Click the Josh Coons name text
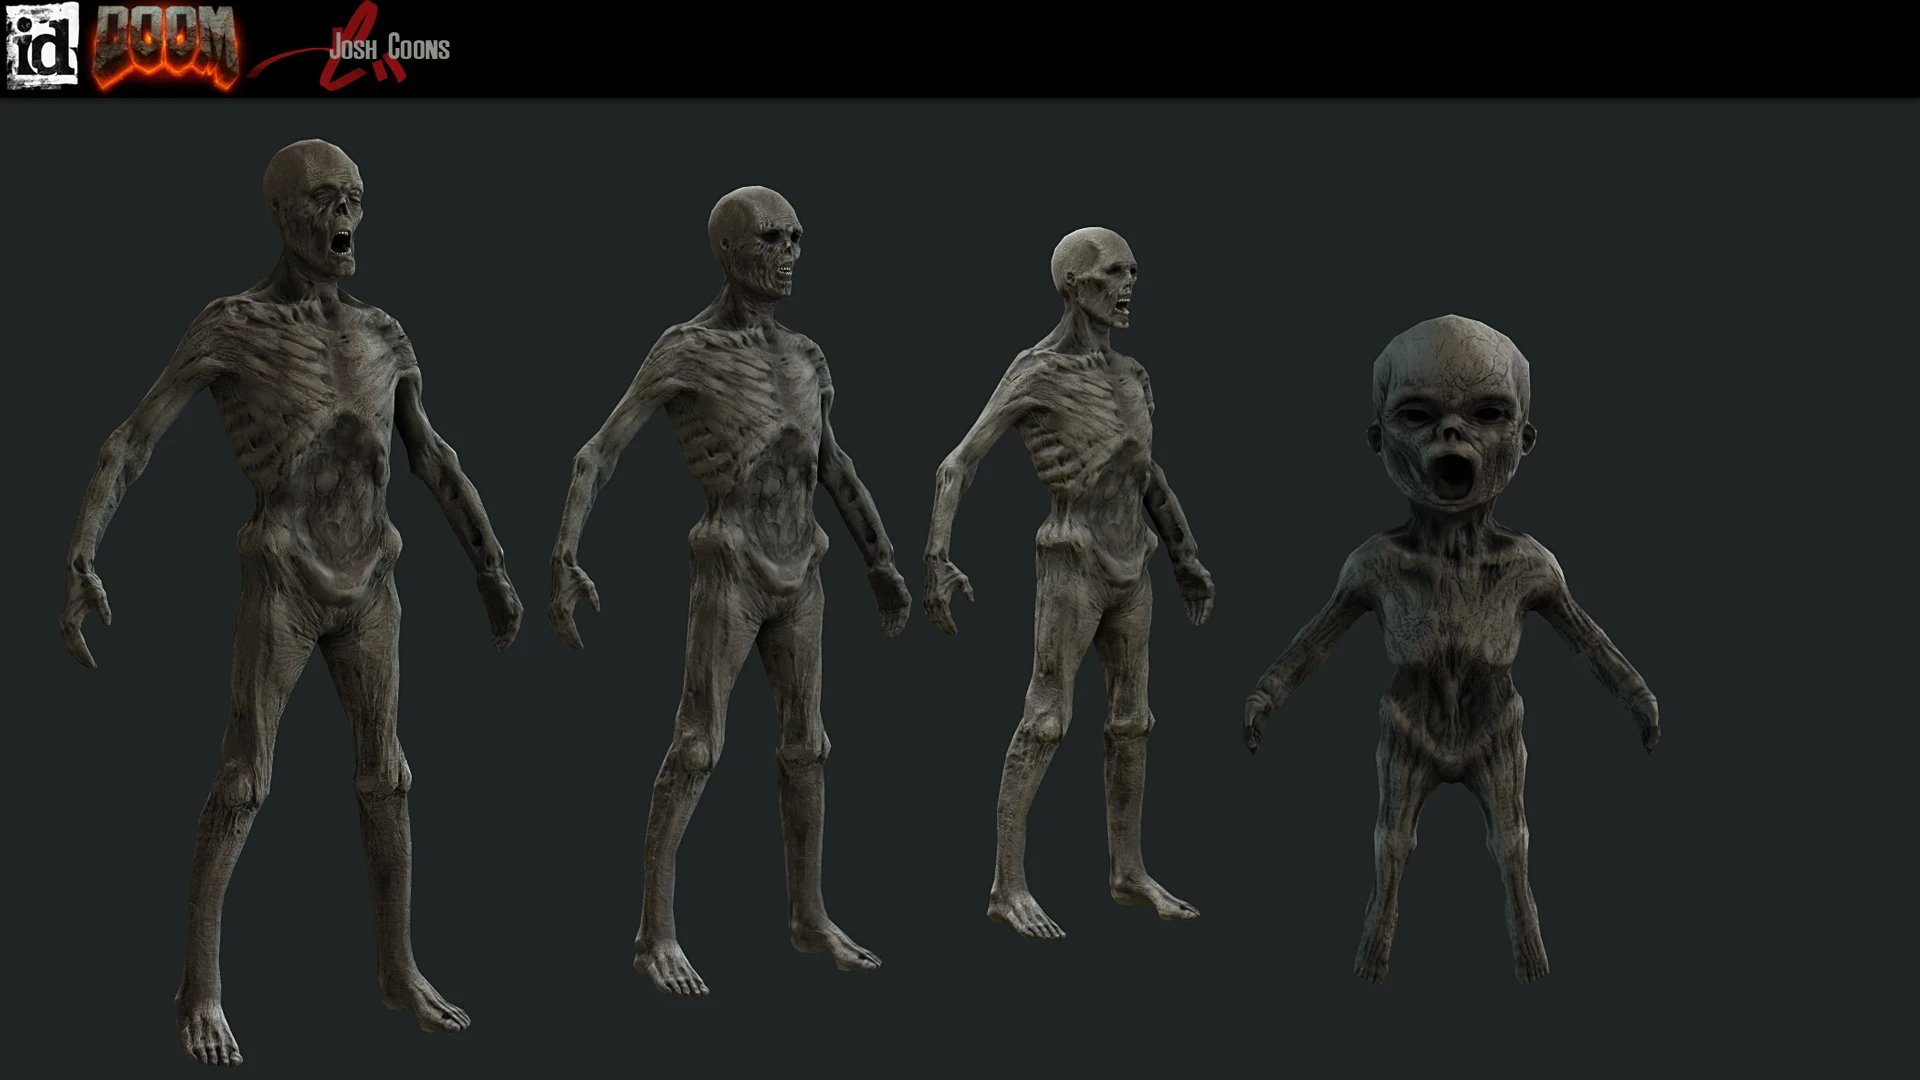Screen dimensions: 1920x1080 coord(390,47)
